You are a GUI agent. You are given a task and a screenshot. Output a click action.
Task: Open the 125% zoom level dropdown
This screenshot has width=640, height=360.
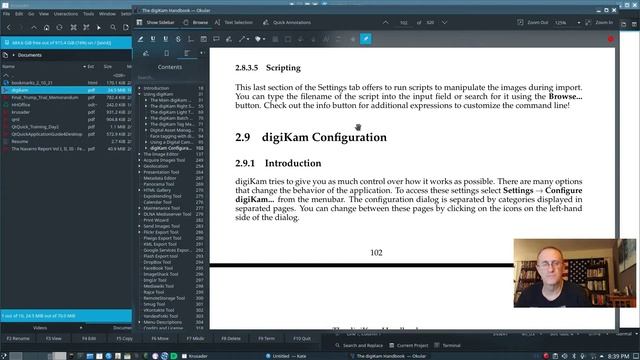point(567,23)
